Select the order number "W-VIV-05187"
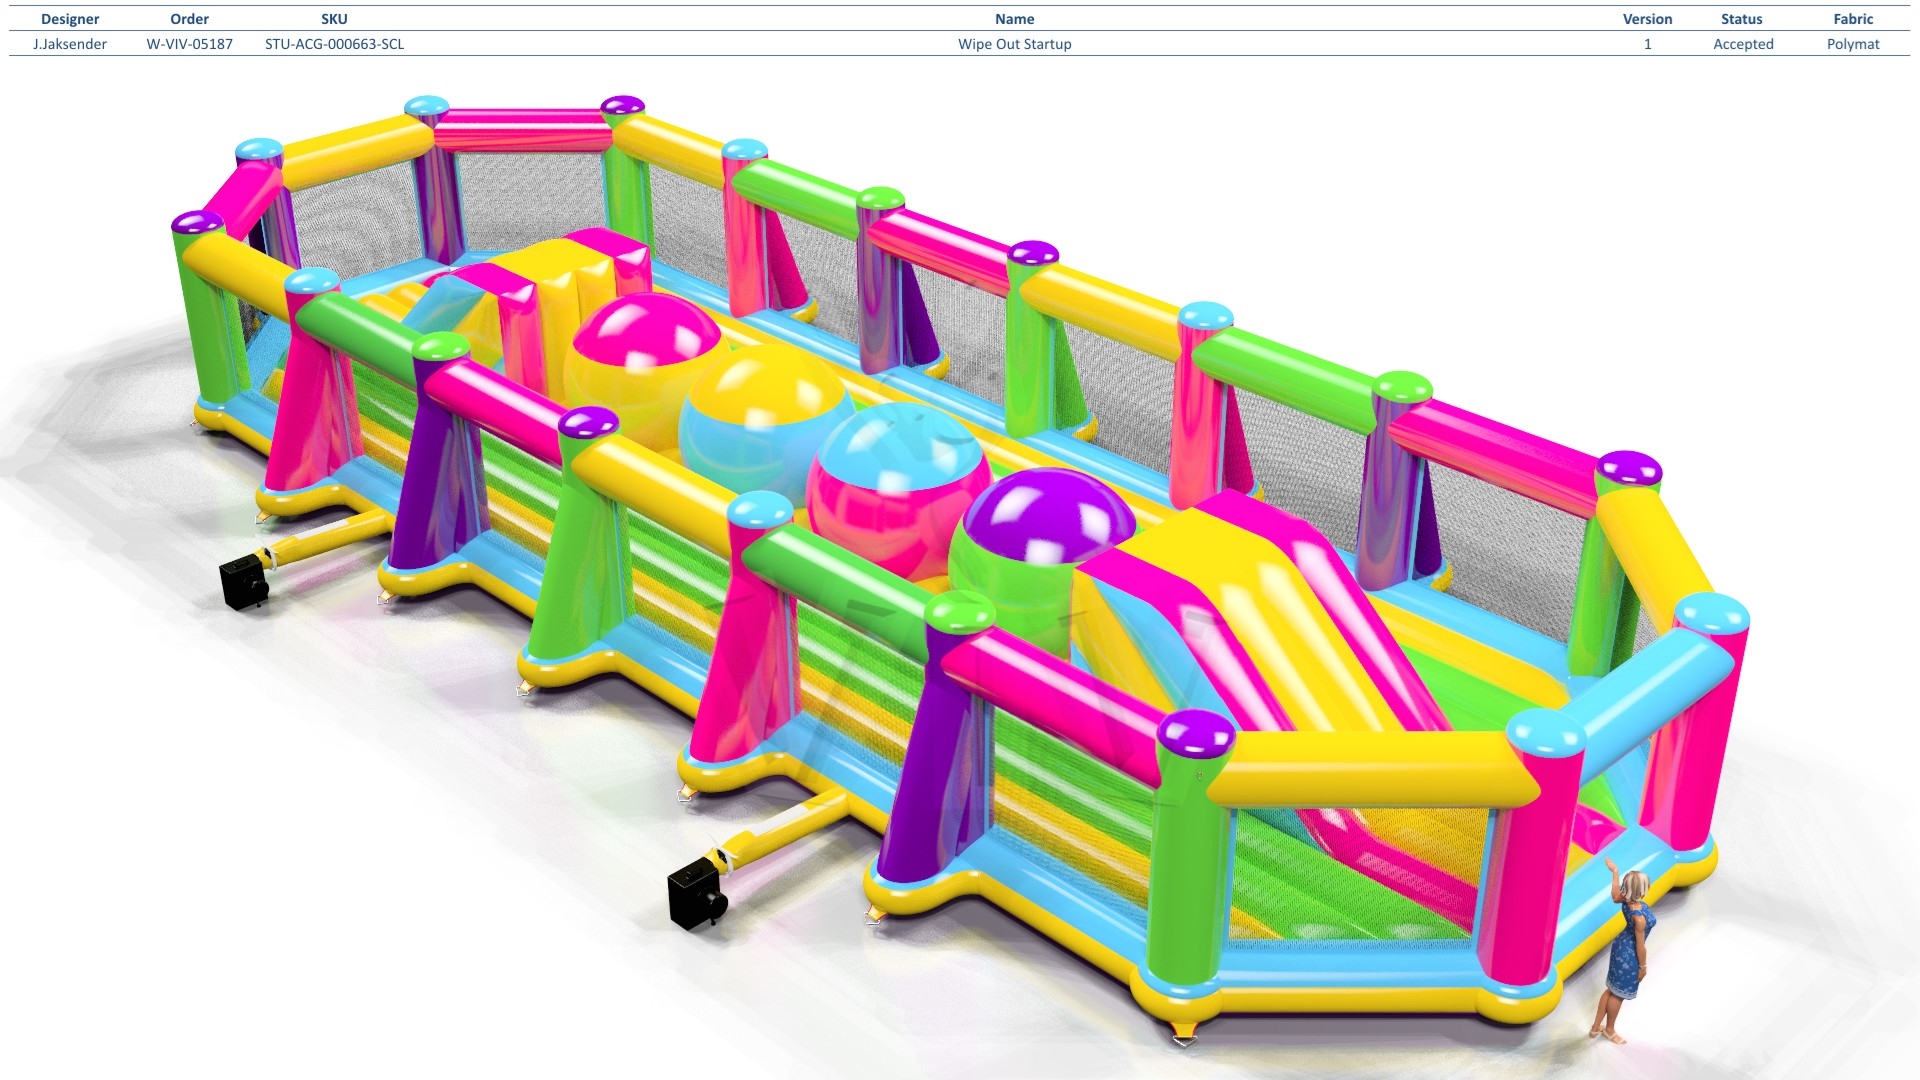This screenshot has width=1920, height=1080. coord(189,44)
